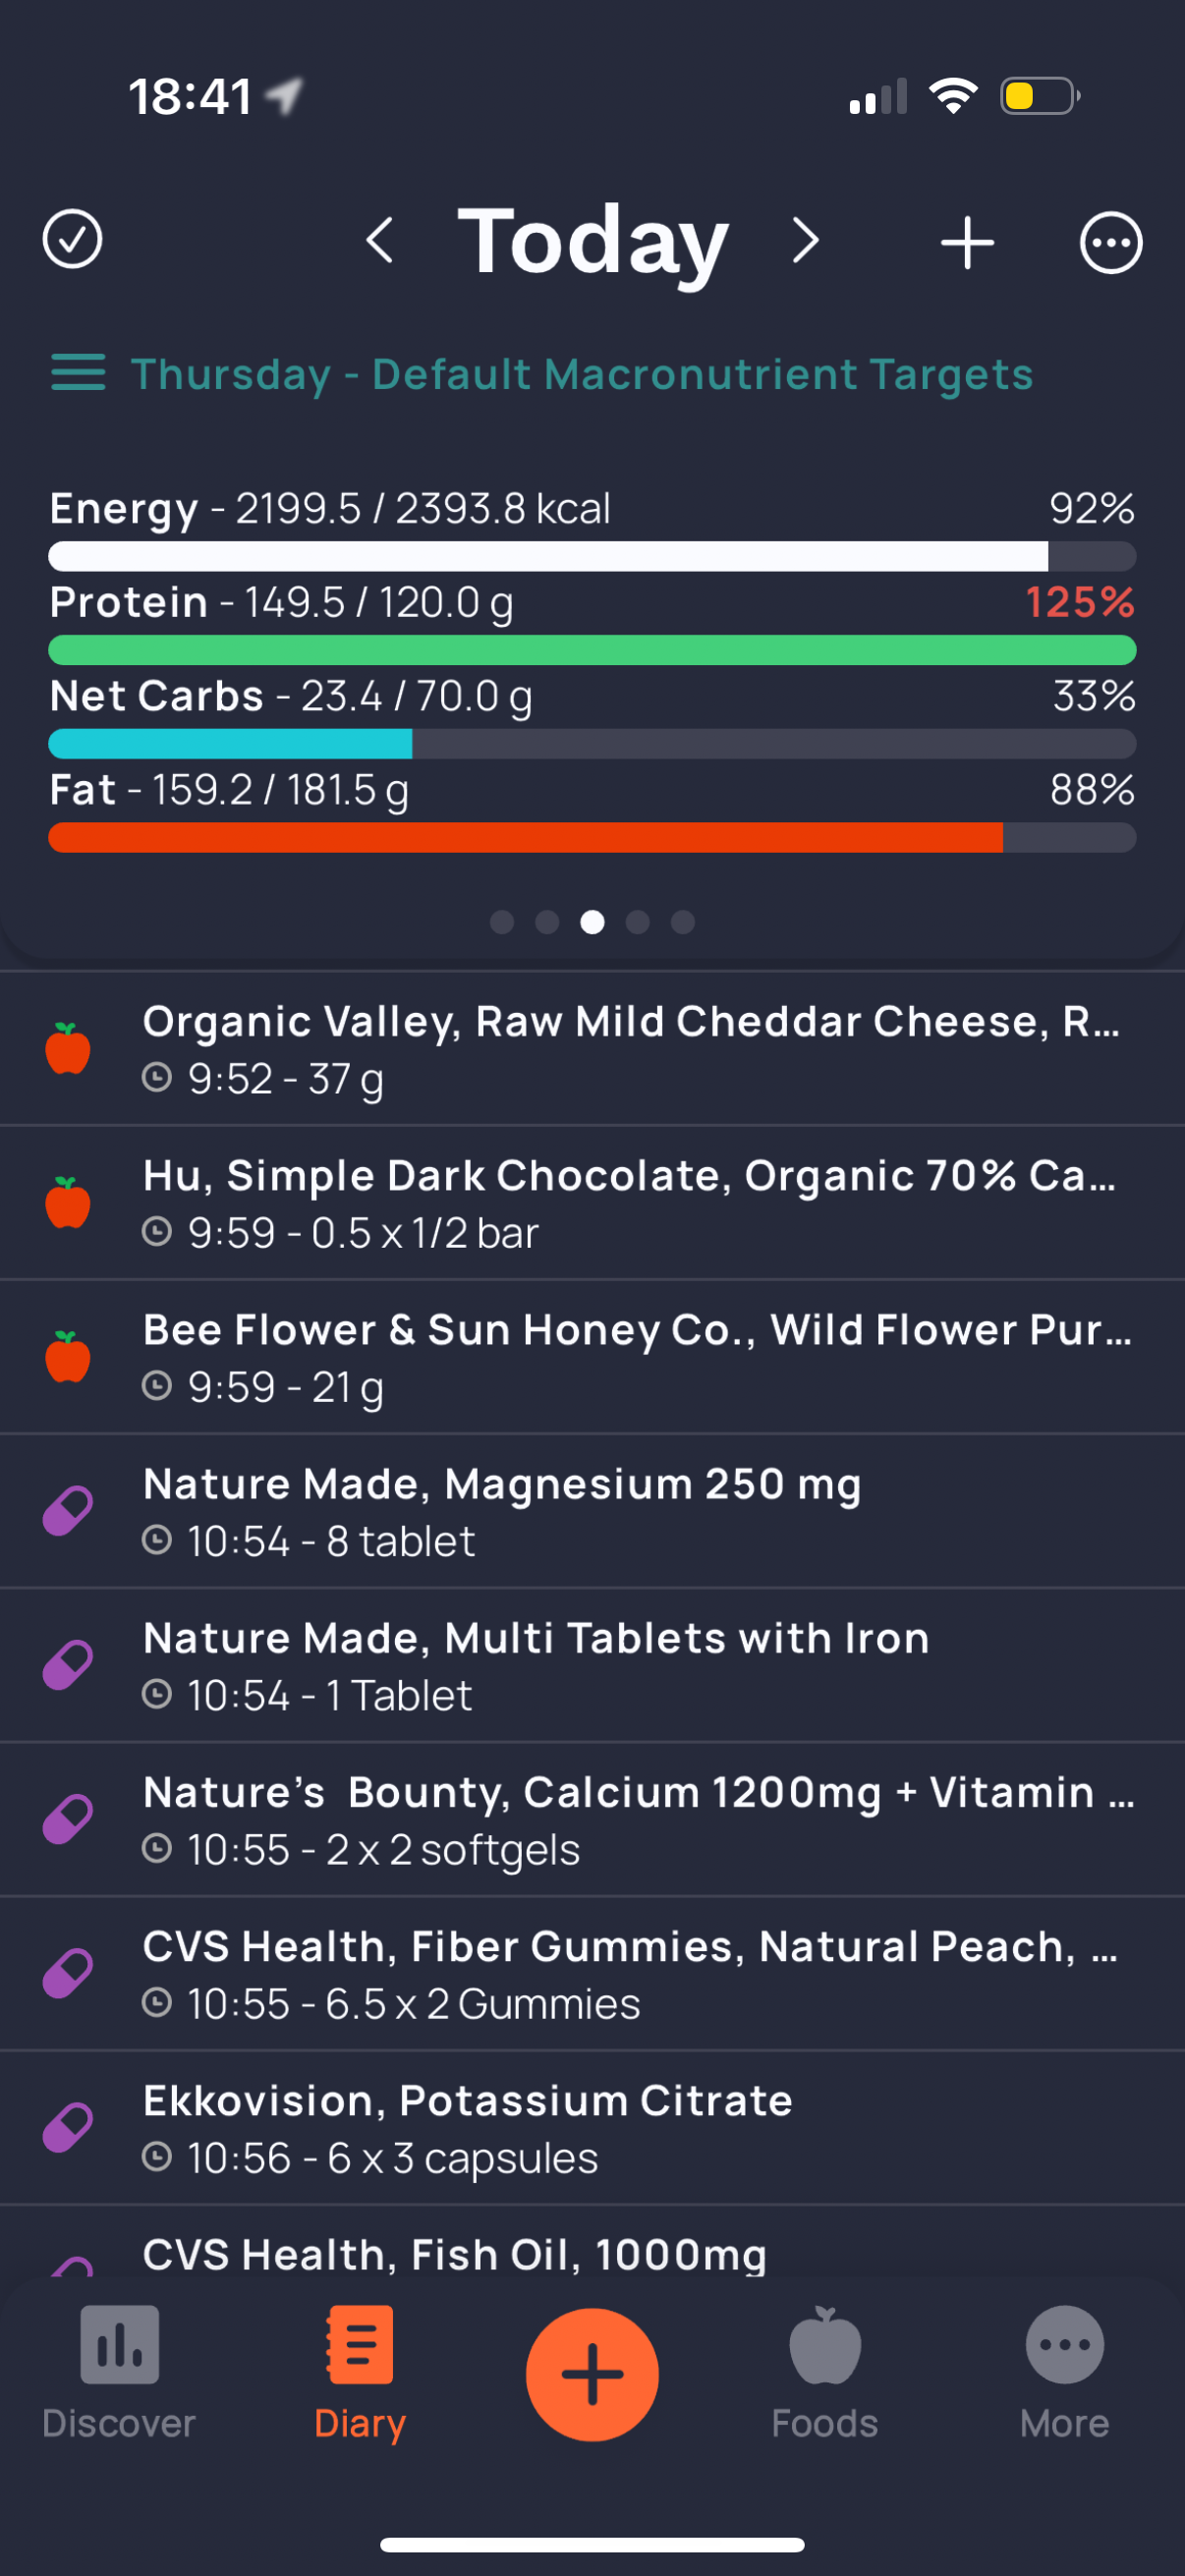
Task: Go to previous day with left chevron
Action: click(x=380, y=241)
